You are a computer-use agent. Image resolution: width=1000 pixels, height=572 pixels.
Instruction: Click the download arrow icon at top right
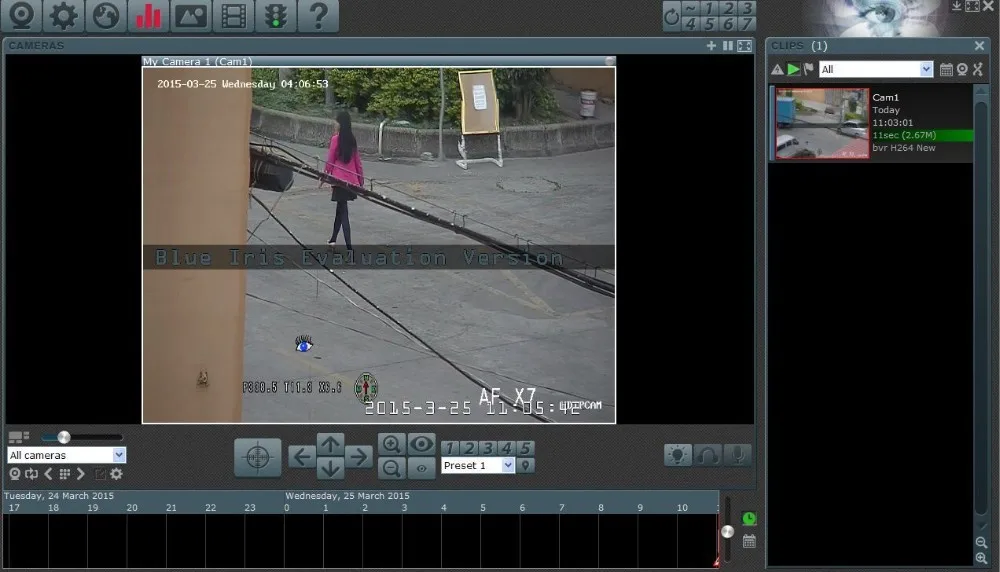pos(956,6)
